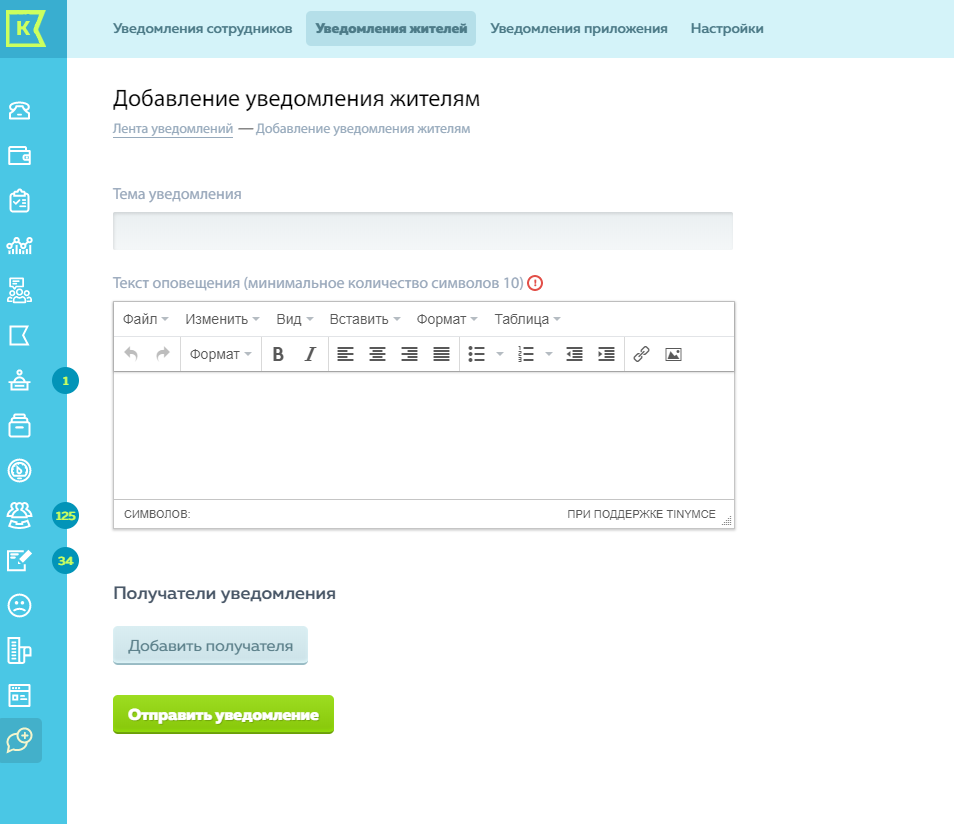The width and height of the screenshot is (954, 824).
Task: Justify text with the justify icon
Action: click(441, 354)
